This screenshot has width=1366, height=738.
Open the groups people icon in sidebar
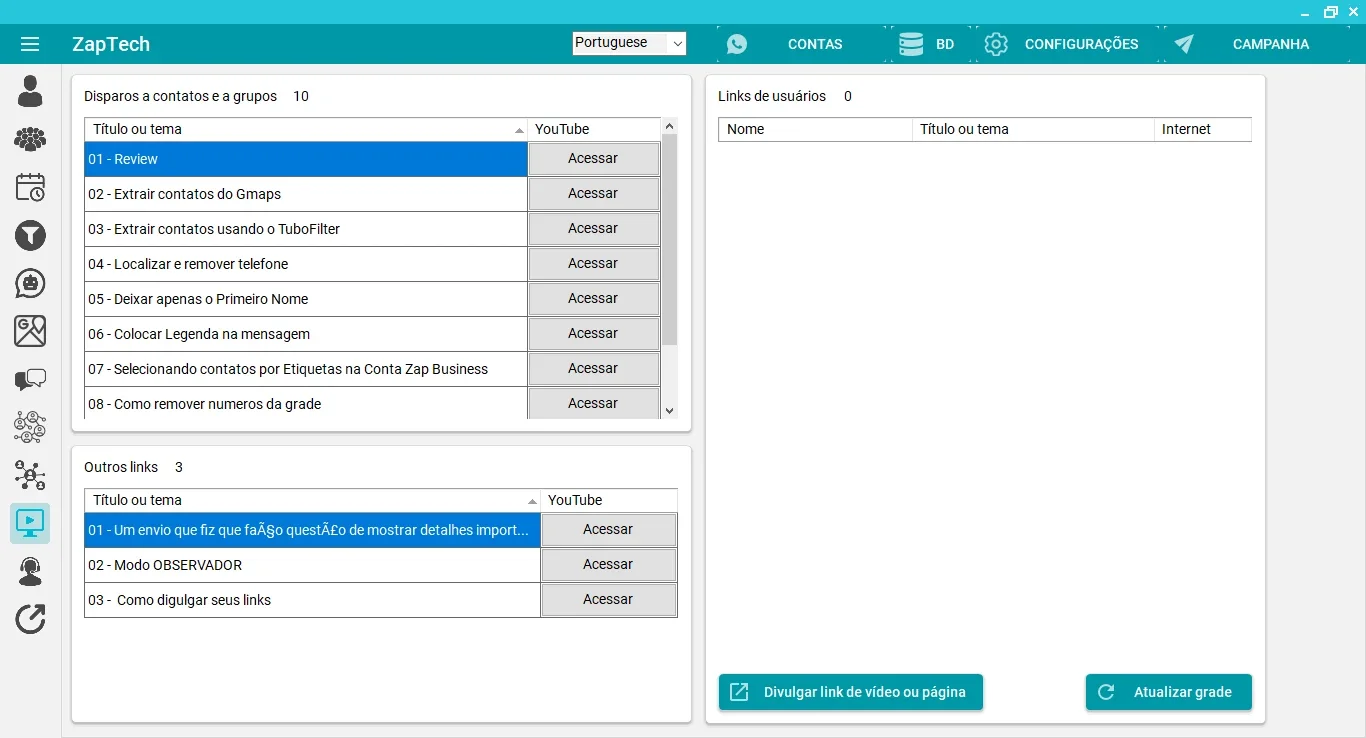tap(30, 139)
